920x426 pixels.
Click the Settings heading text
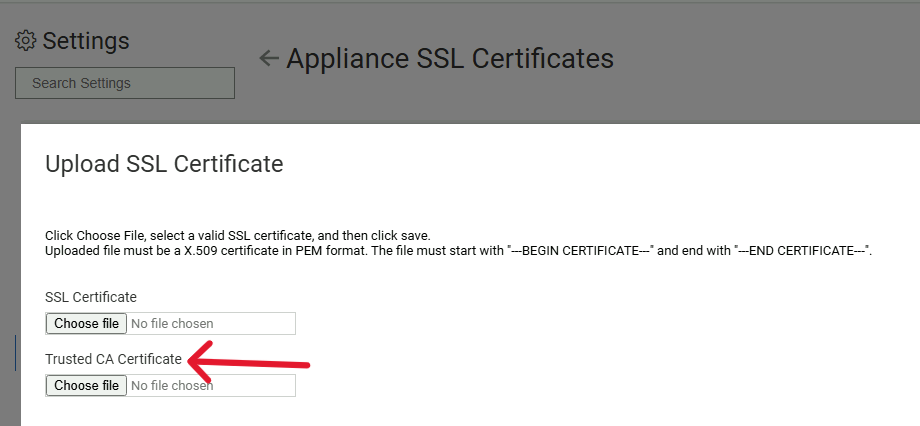86,41
